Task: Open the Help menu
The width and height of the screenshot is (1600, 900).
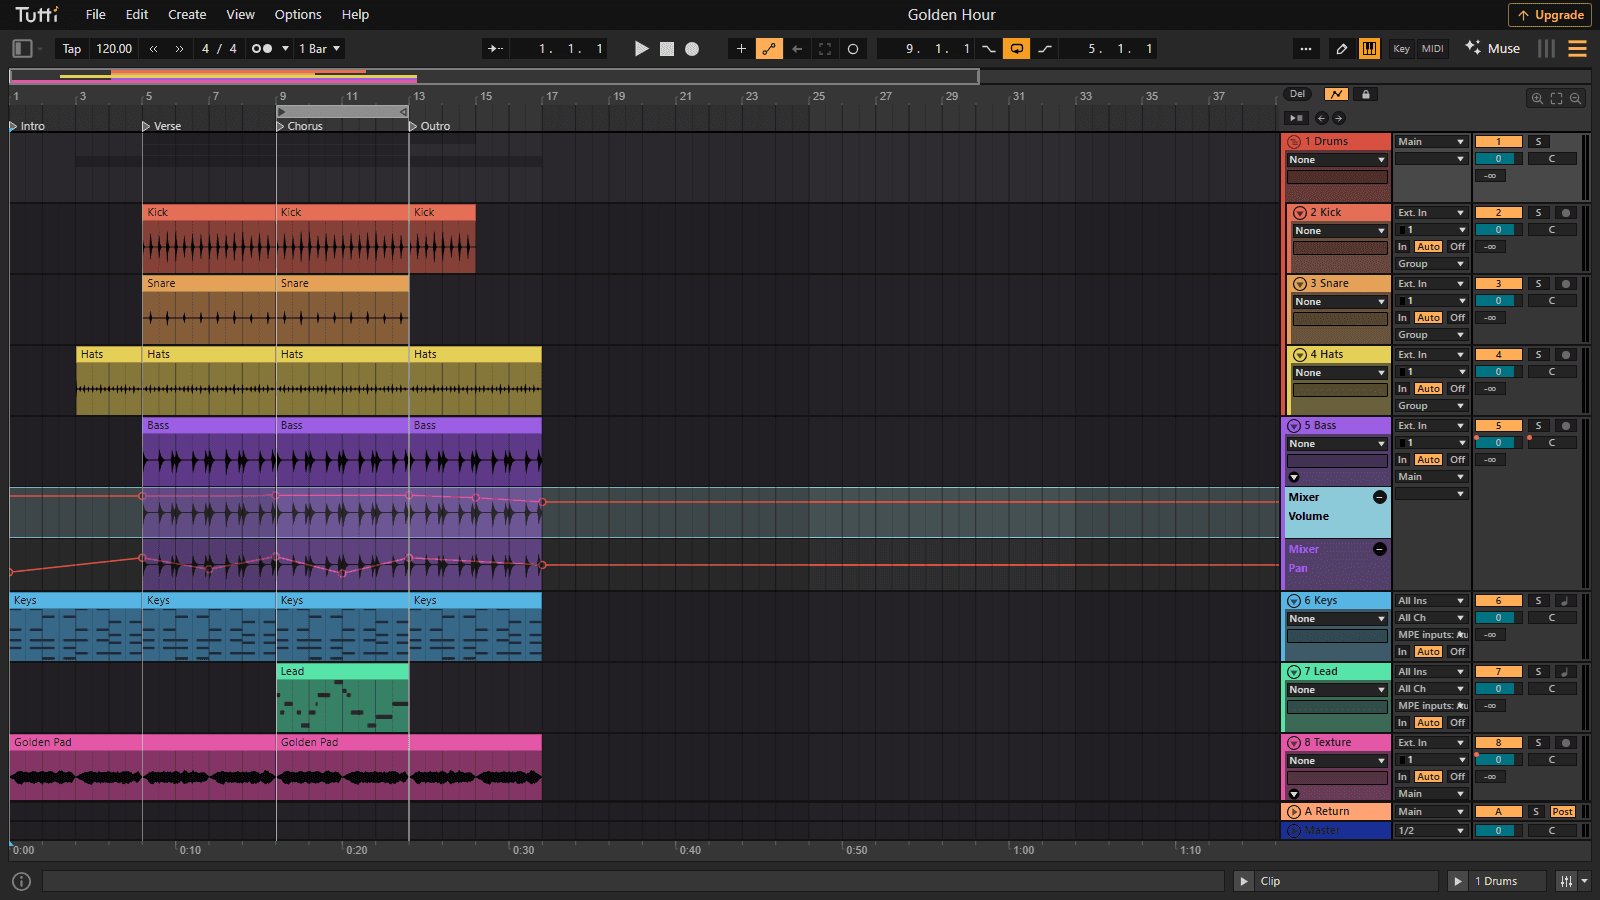Action: 355,14
